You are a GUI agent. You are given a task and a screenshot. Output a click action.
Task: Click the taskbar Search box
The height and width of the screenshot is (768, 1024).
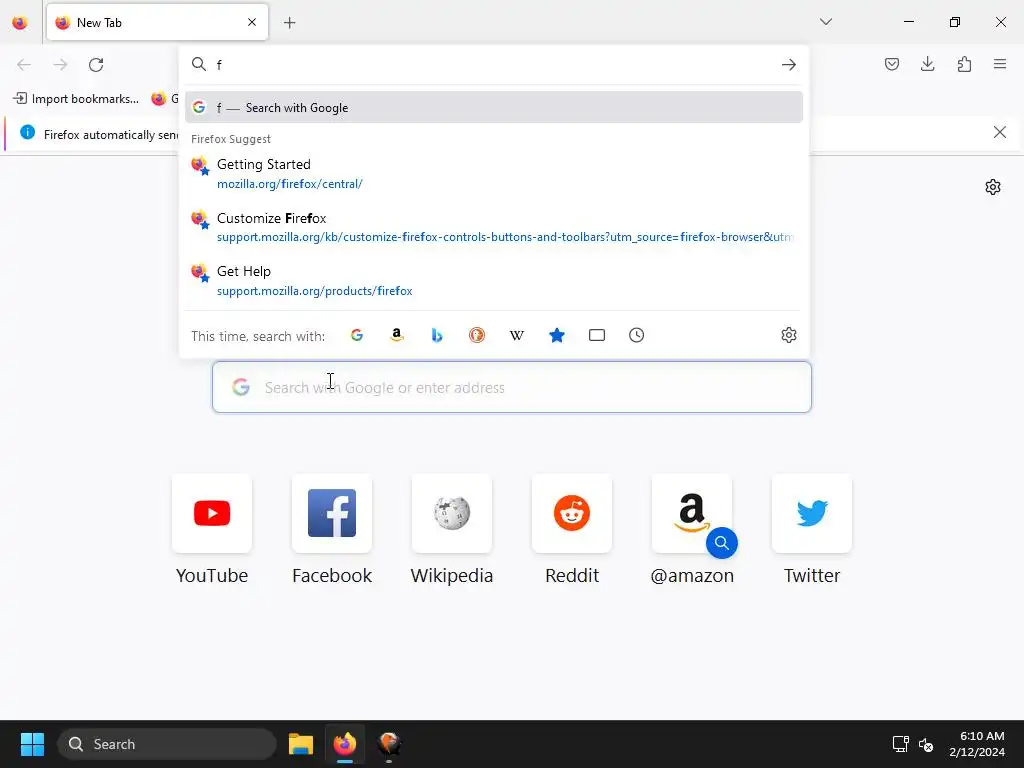[x=167, y=744]
